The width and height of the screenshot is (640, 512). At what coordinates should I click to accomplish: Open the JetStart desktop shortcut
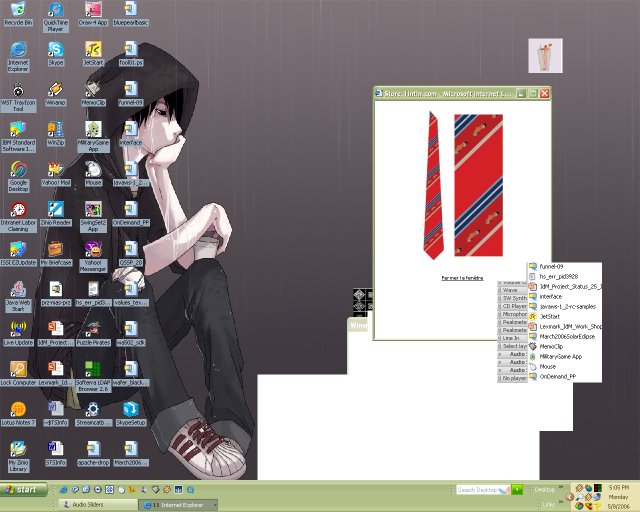tap(93, 53)
